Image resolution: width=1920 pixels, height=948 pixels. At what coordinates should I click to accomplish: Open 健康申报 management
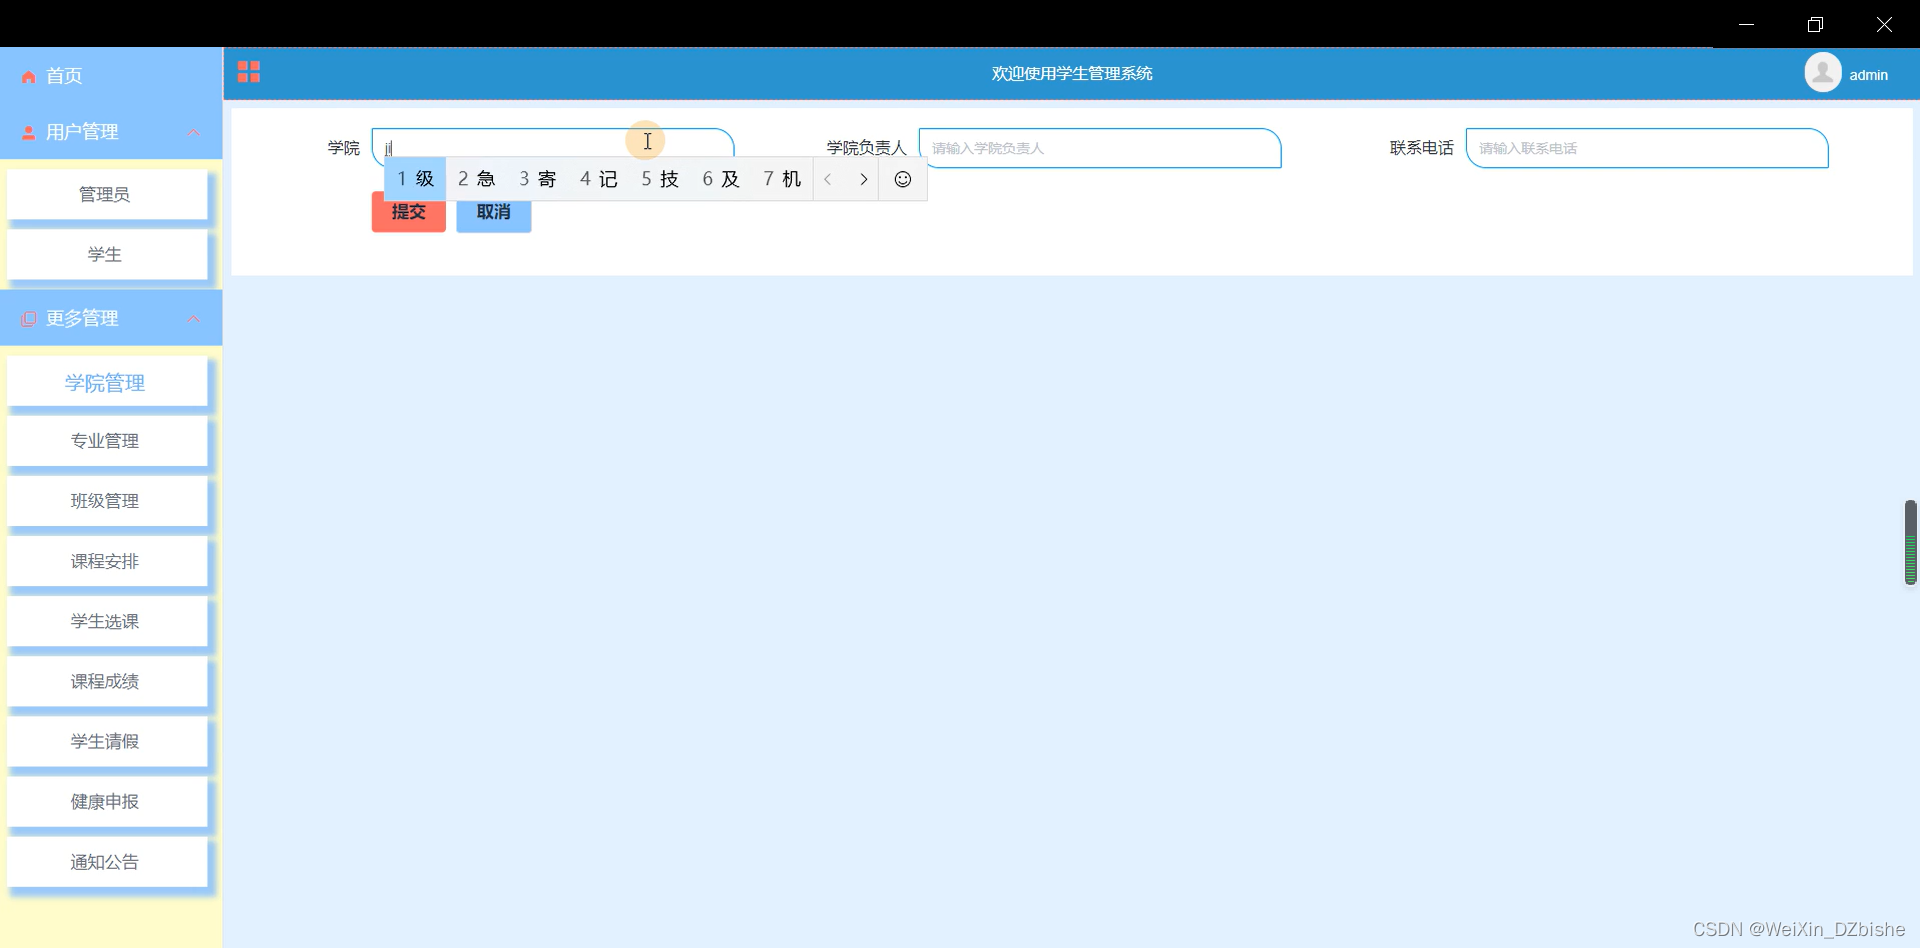(x=107, y=802)
